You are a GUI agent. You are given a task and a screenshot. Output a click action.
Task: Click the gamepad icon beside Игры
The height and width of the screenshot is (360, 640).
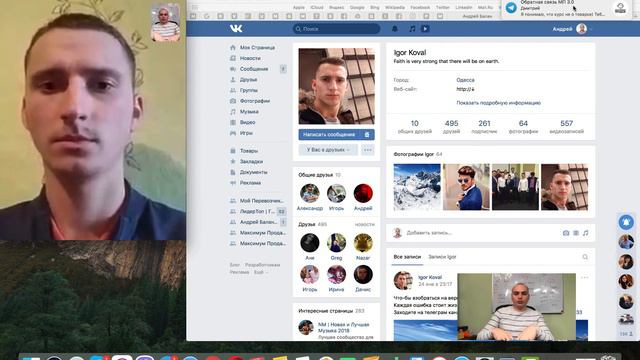tap(233, 133)
